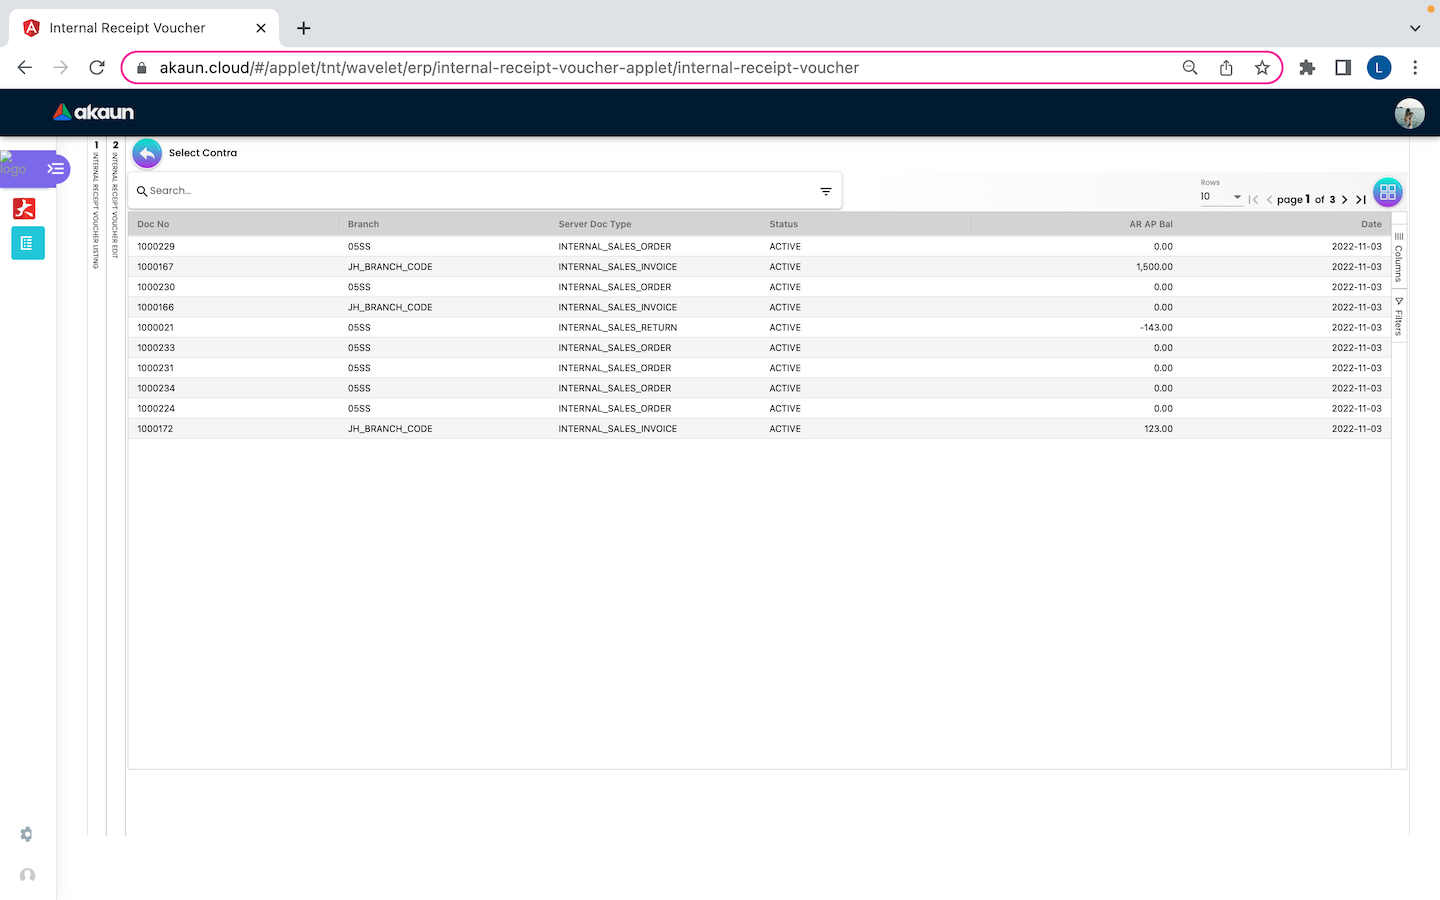Select document row 1000166
The width and height of the screenshot is (1440, 900).
(759, 307)
